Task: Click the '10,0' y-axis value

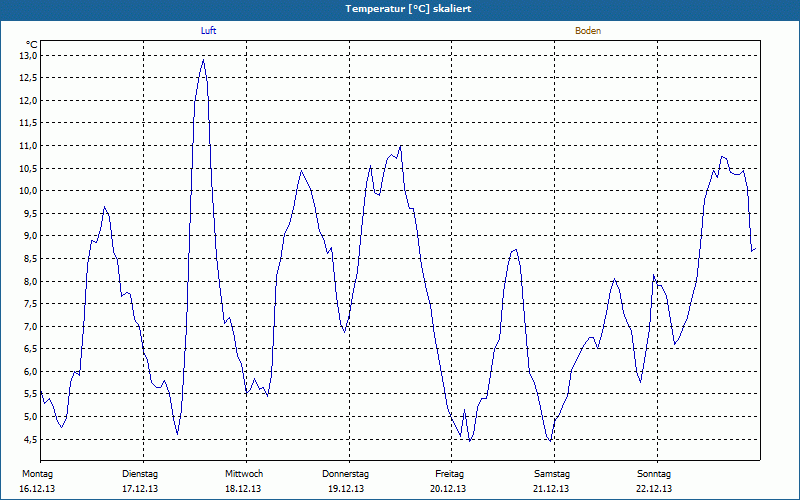Action: 29,191
